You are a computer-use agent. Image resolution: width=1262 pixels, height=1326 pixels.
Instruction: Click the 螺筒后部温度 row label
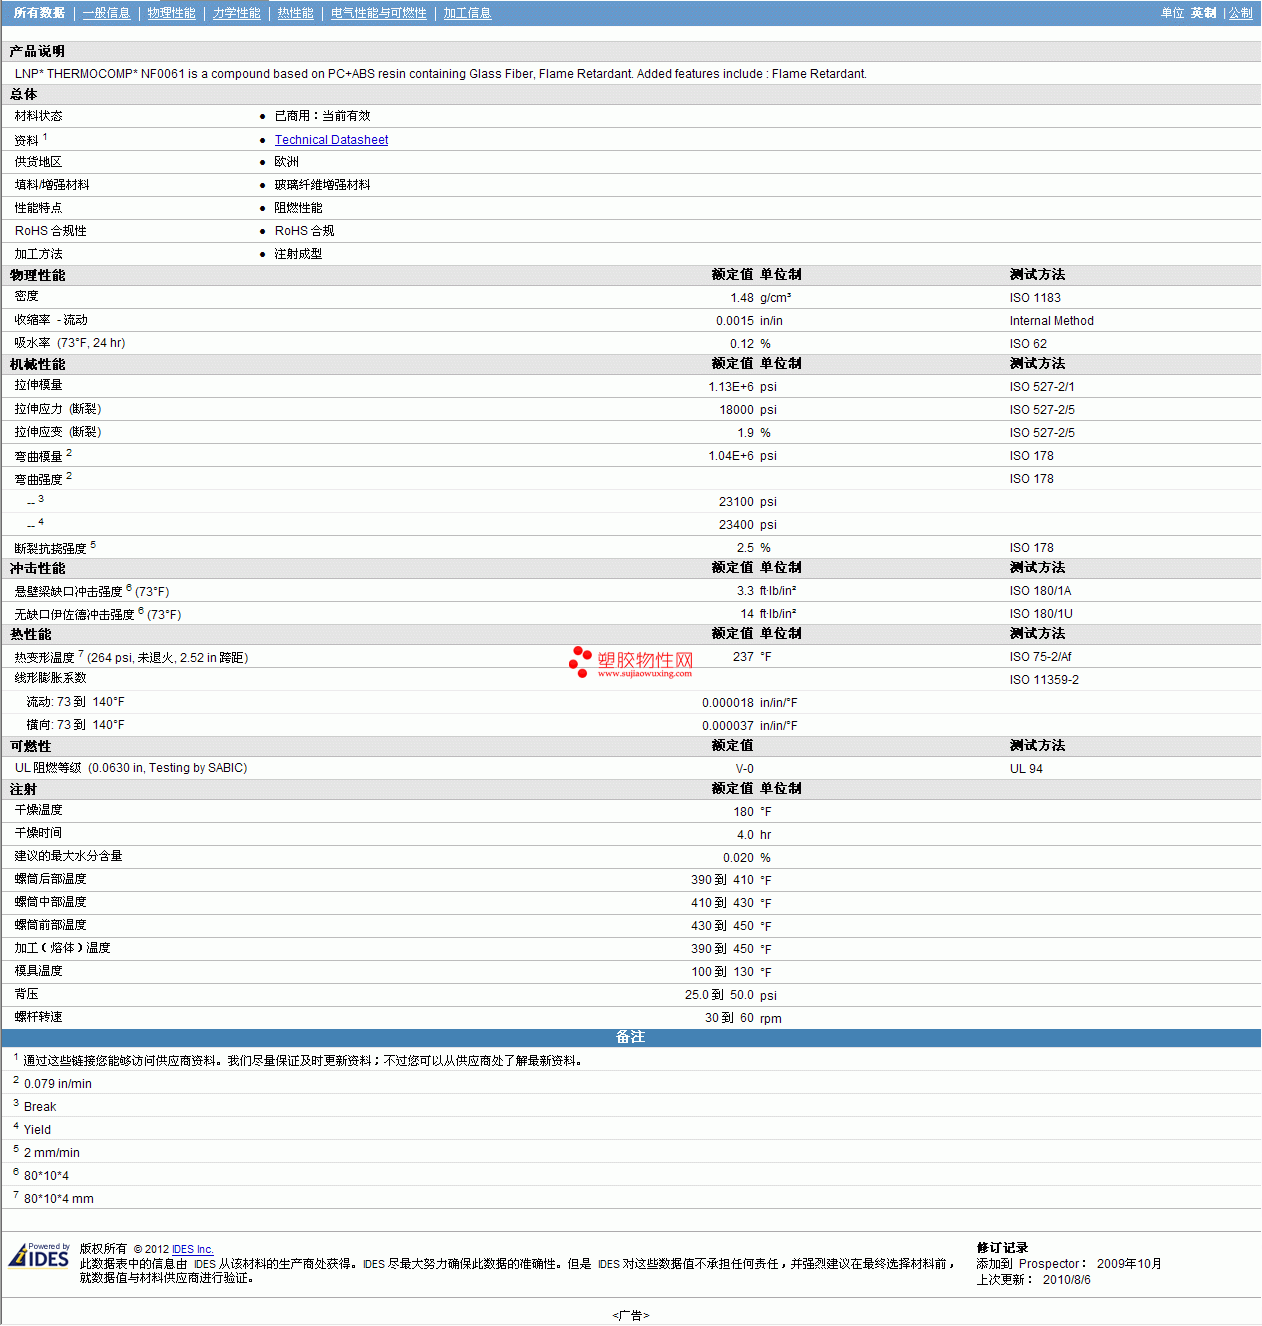point(51,879)
